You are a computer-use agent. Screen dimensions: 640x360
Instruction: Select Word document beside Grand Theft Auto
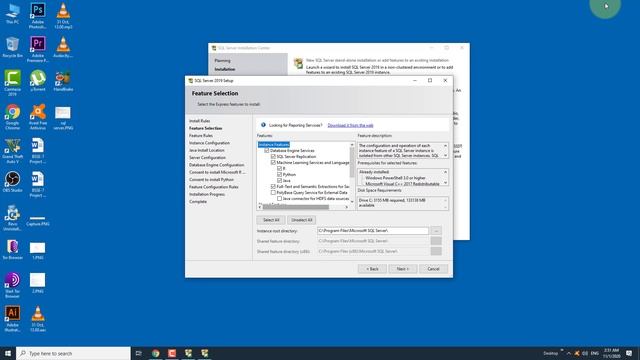38,151
